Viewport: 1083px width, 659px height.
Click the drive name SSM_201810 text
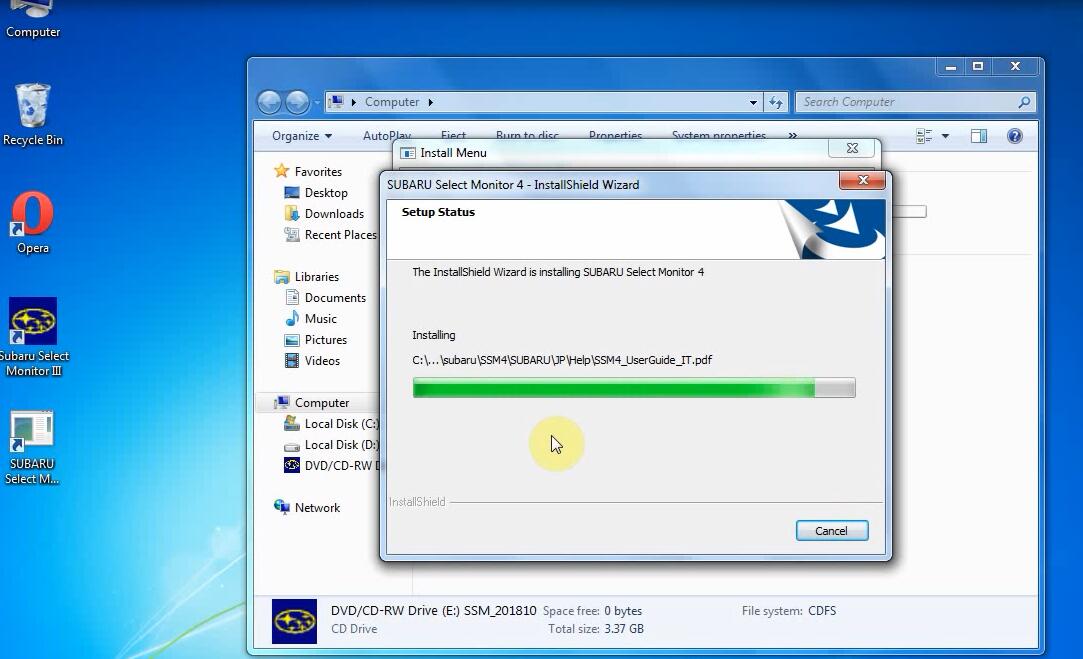(x=500, y=611)
